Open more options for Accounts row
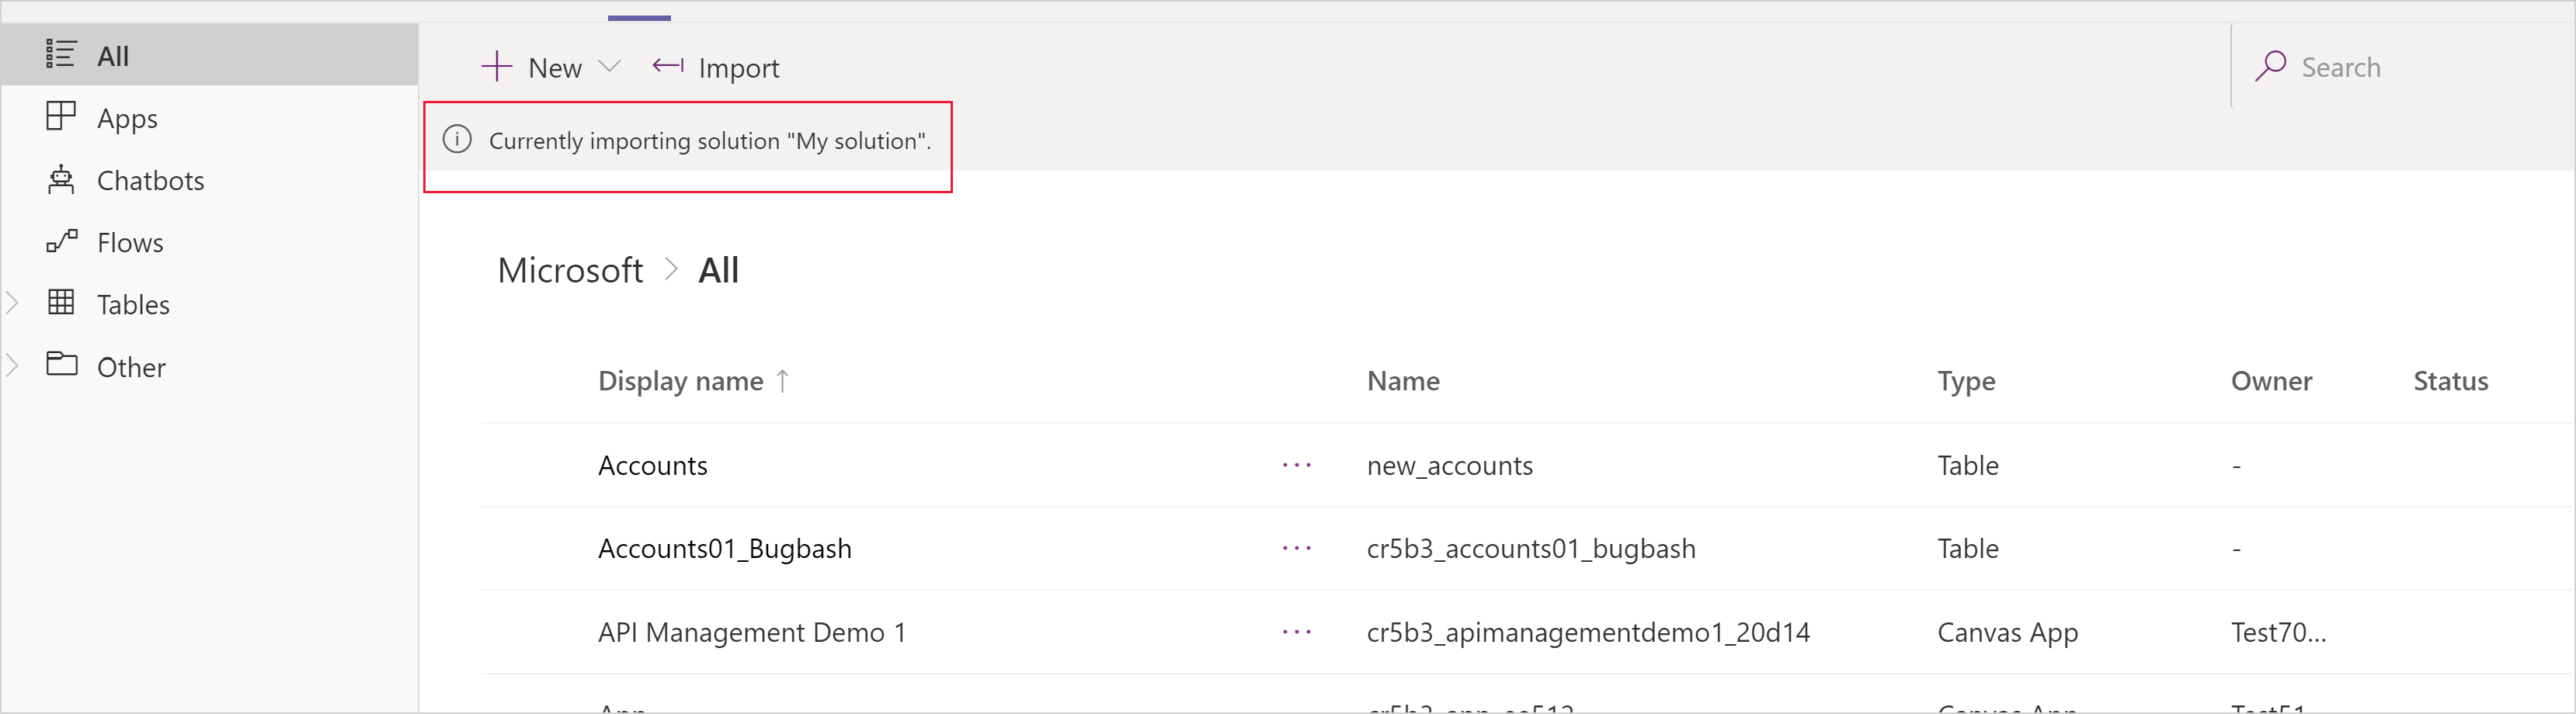 click(x=1296, y=466)
